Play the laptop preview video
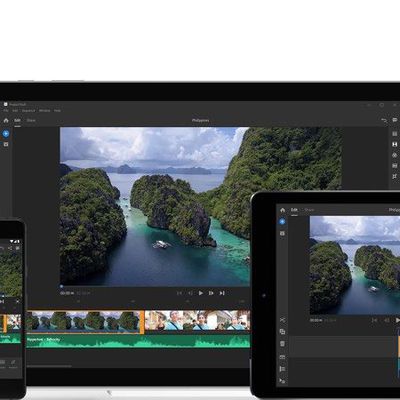This screenshot has height=400, width=400. pos(201,293)
